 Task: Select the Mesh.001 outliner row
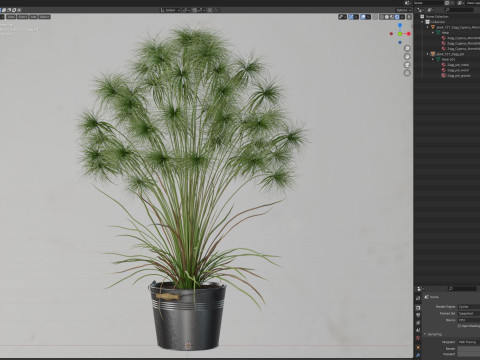[x=448, y=59]
